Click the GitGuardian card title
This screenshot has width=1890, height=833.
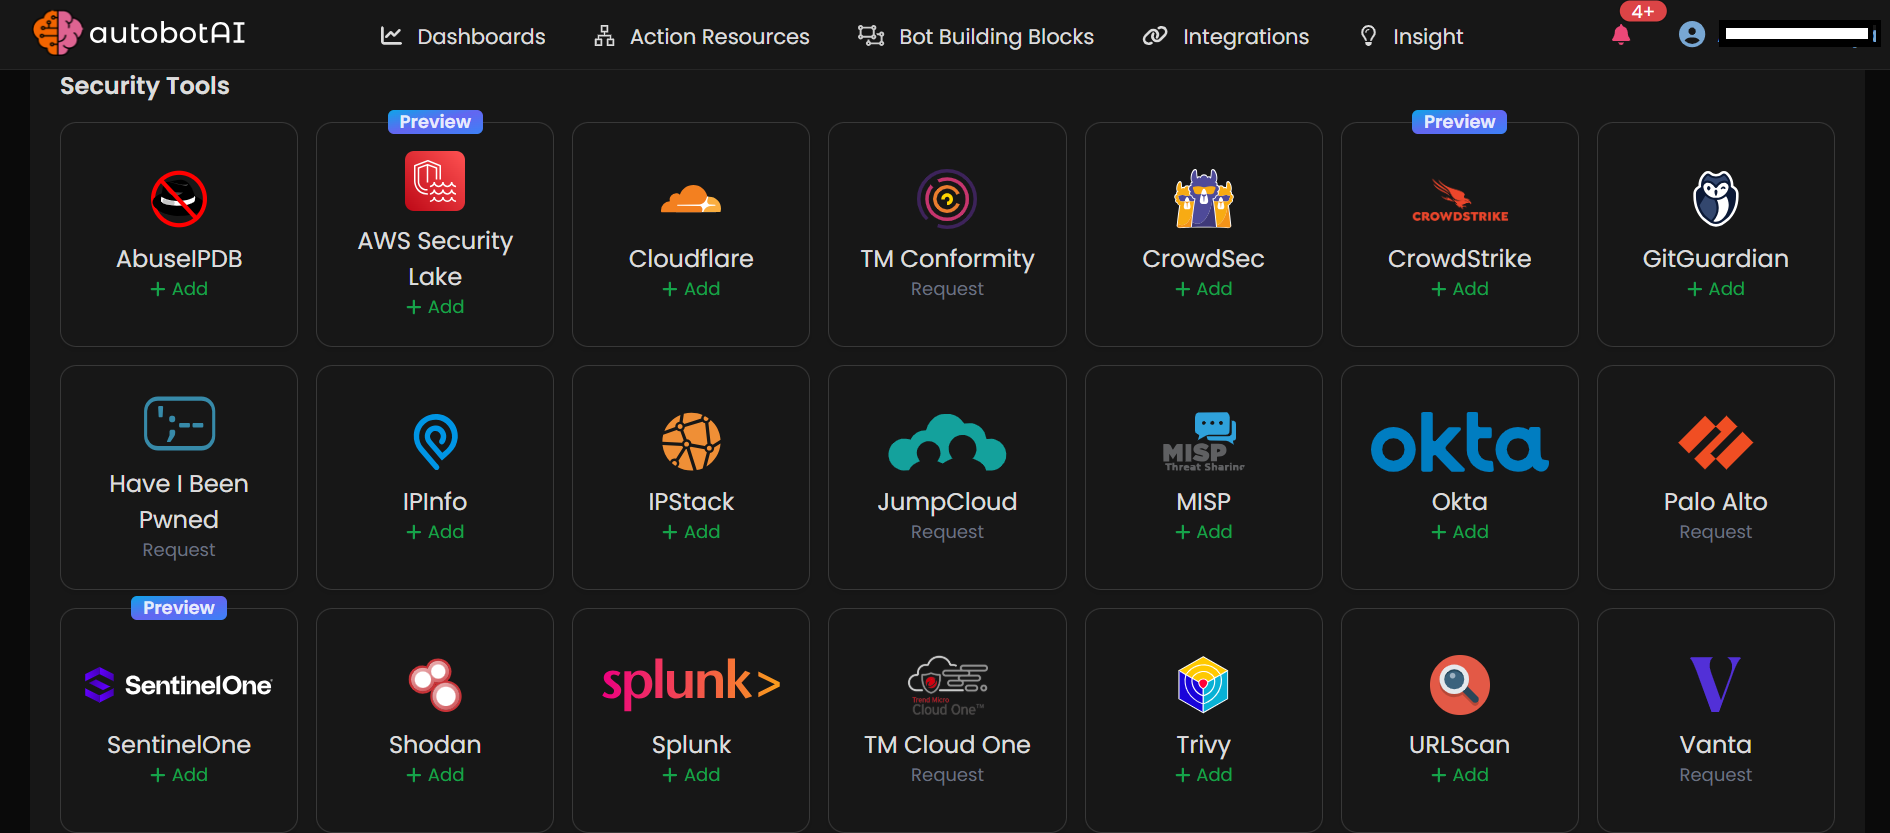pyautogui.click(x=1716, y=259)
